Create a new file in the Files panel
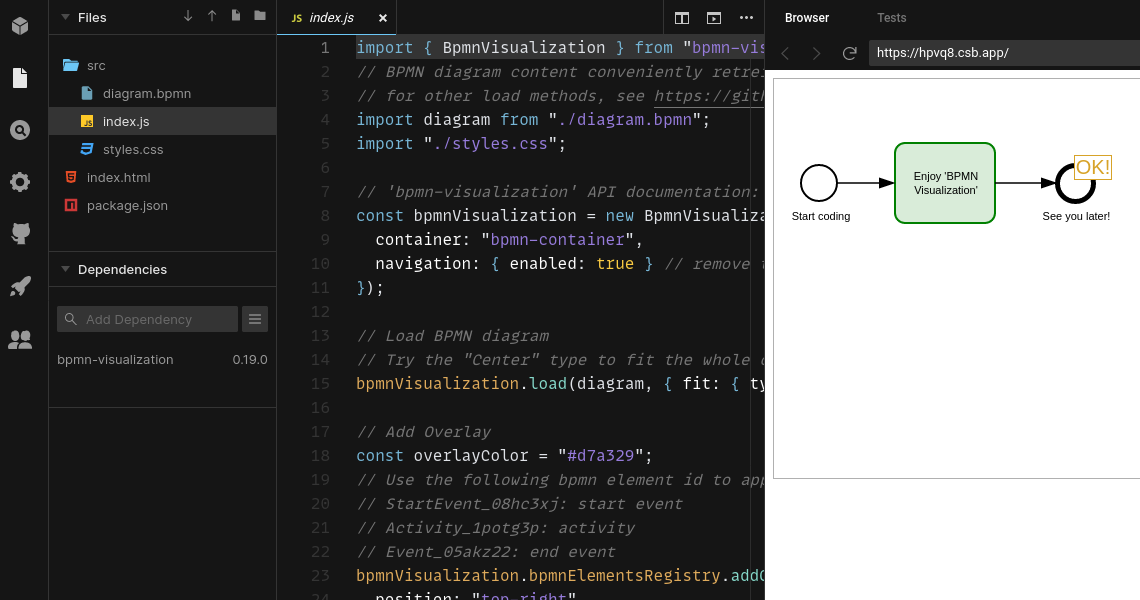Image resolution: width=1140 pixels, height=600 pixels. [x=236, y=17]
